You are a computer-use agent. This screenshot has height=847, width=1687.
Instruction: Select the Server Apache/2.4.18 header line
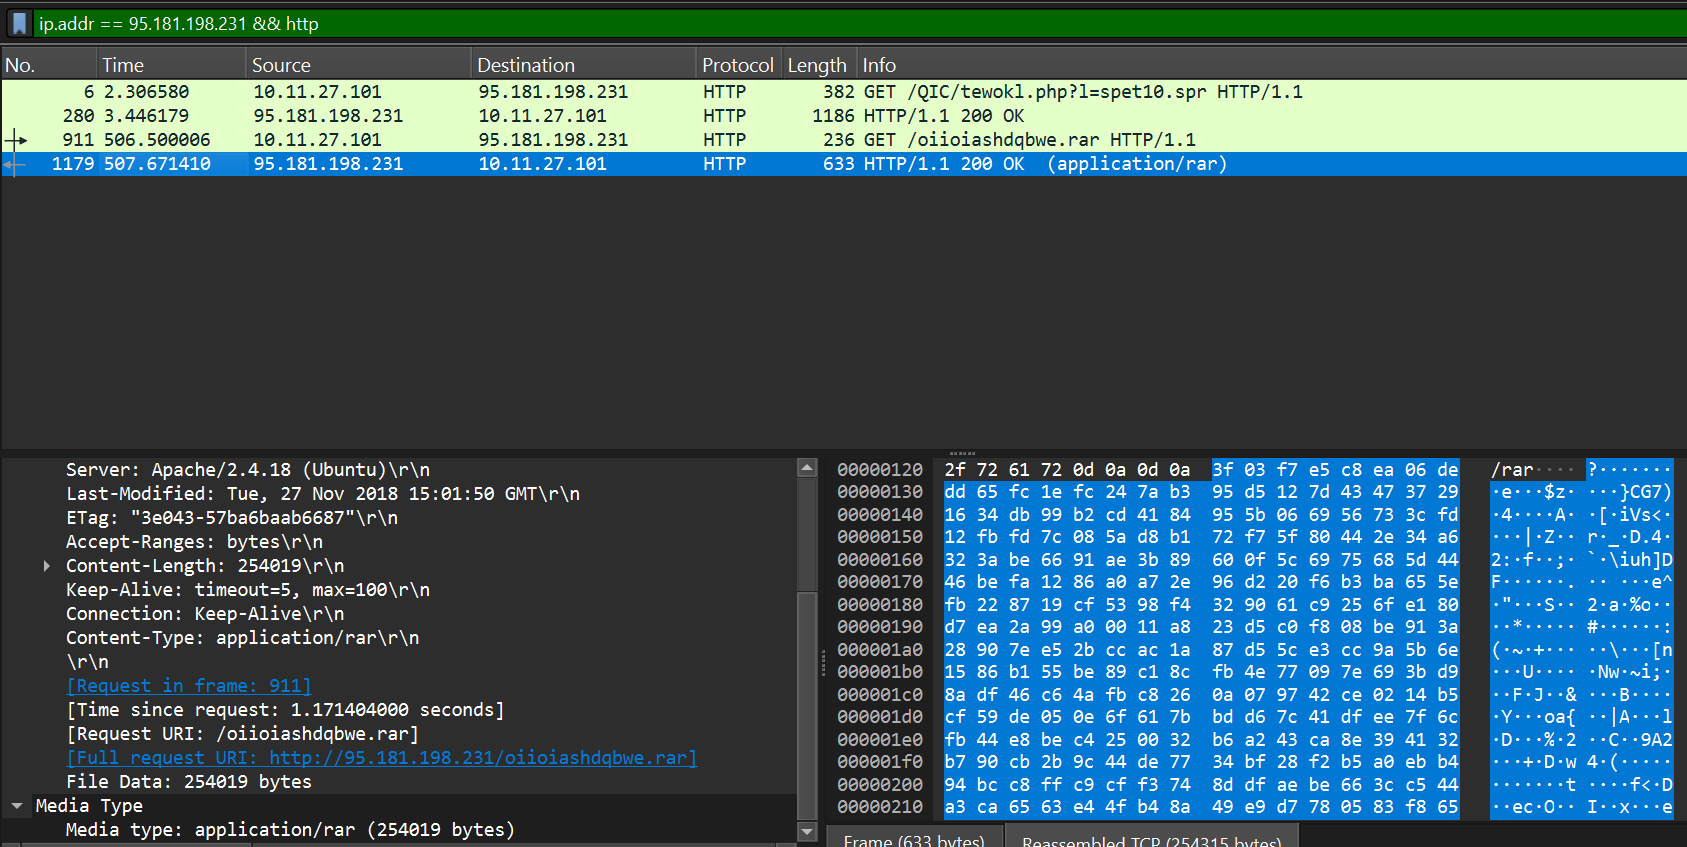[248, 470]
